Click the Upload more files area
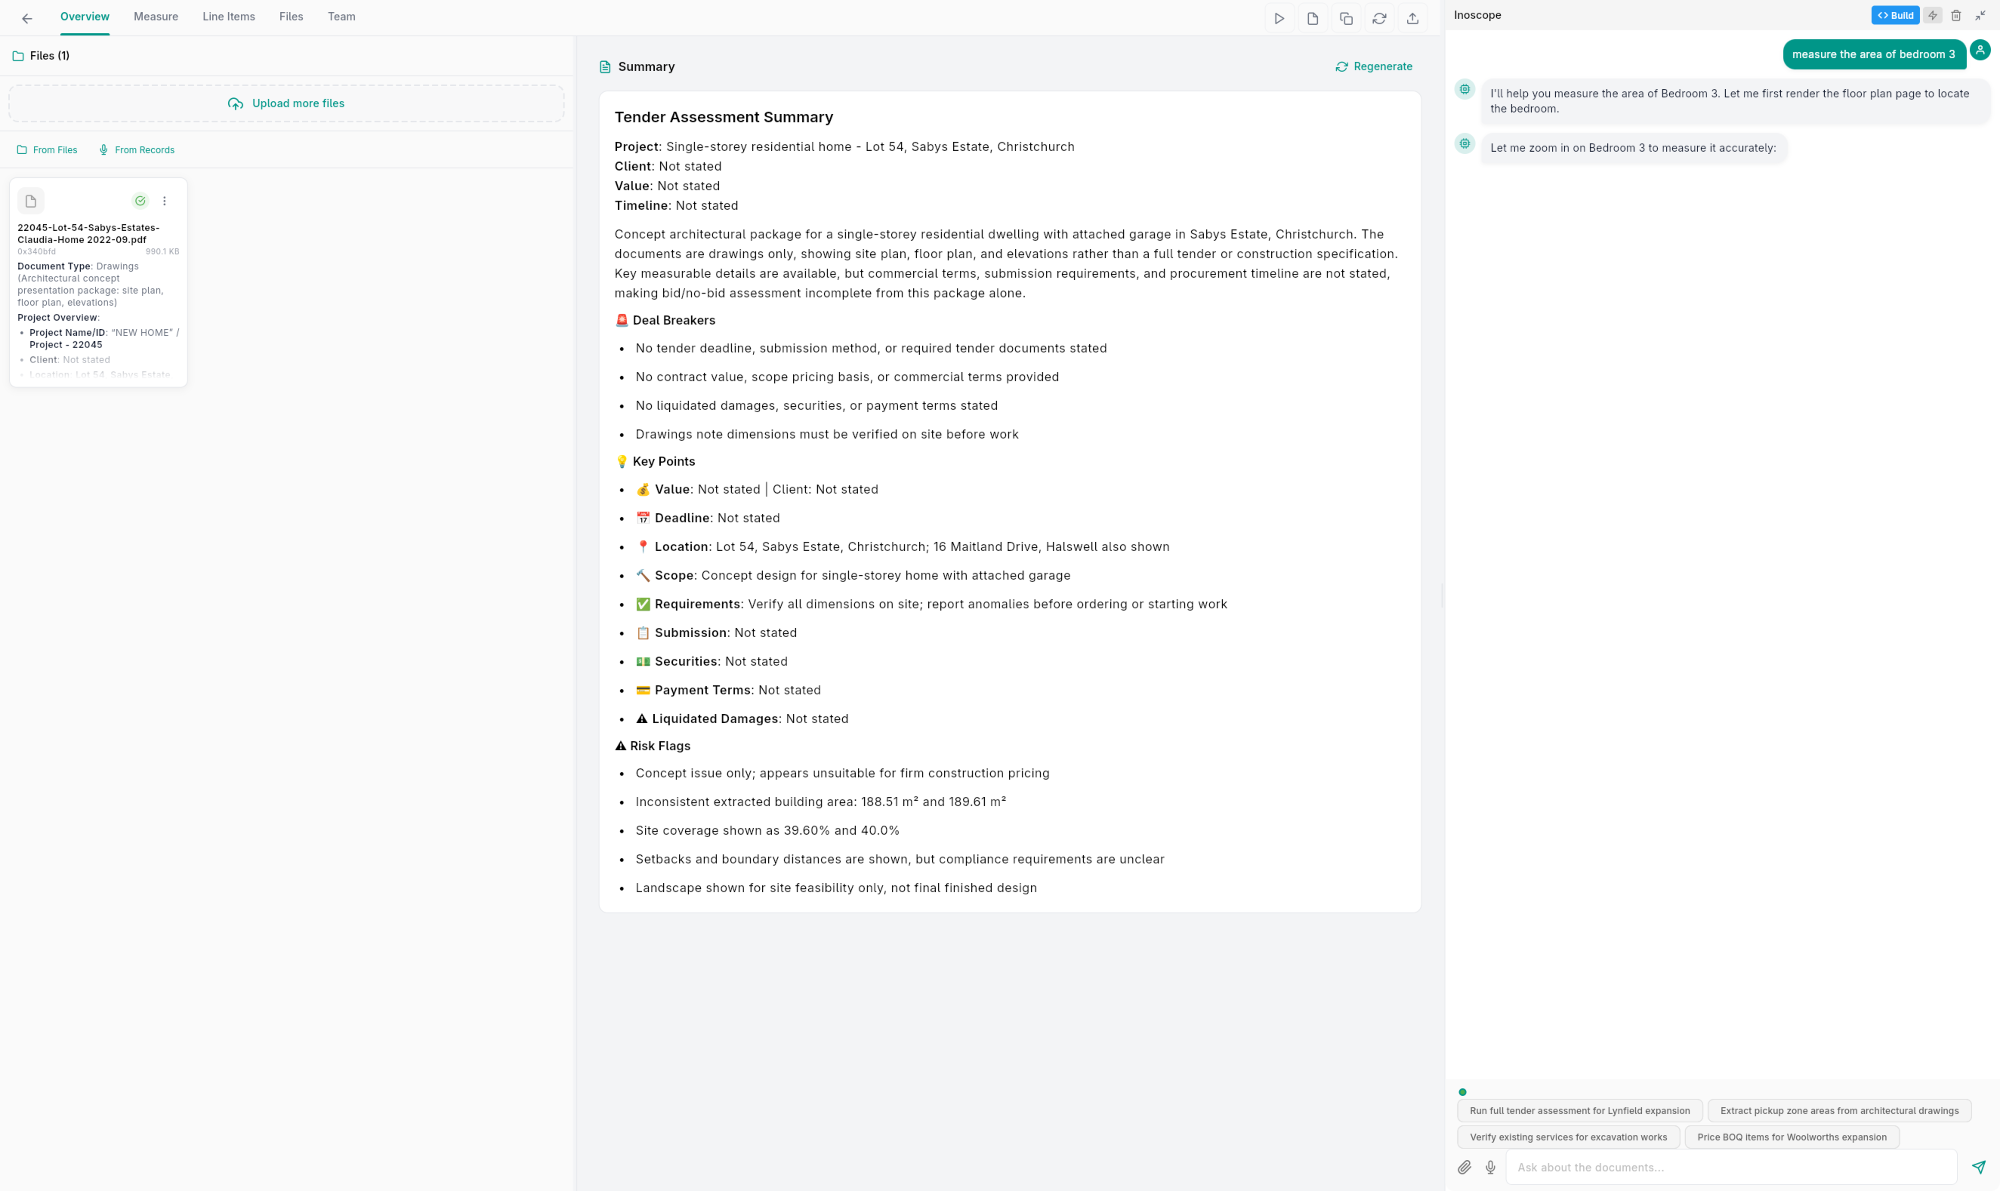This screenshot has height=1191, width=2000. pyautogui.click(x=286, y=103)
